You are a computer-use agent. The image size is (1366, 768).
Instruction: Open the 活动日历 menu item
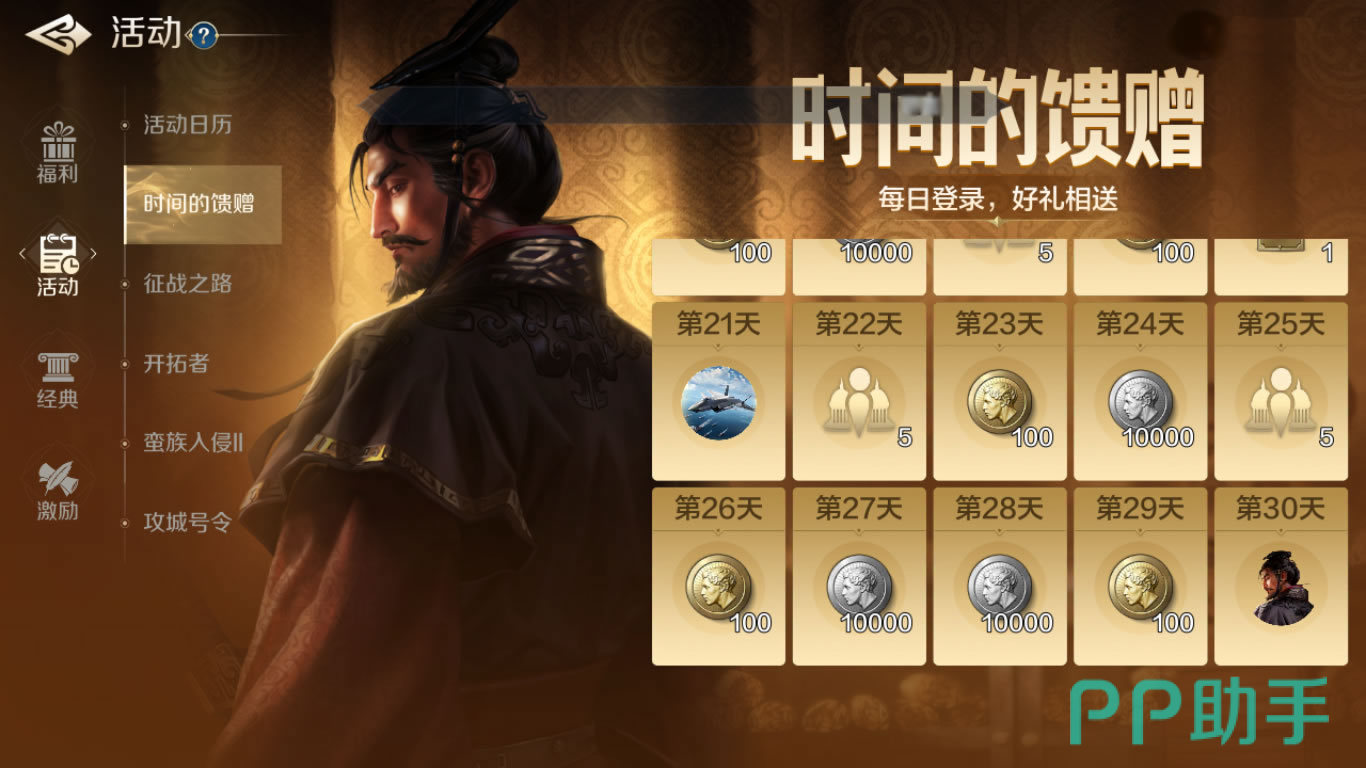pyautogui.click(x=187, y=125)
